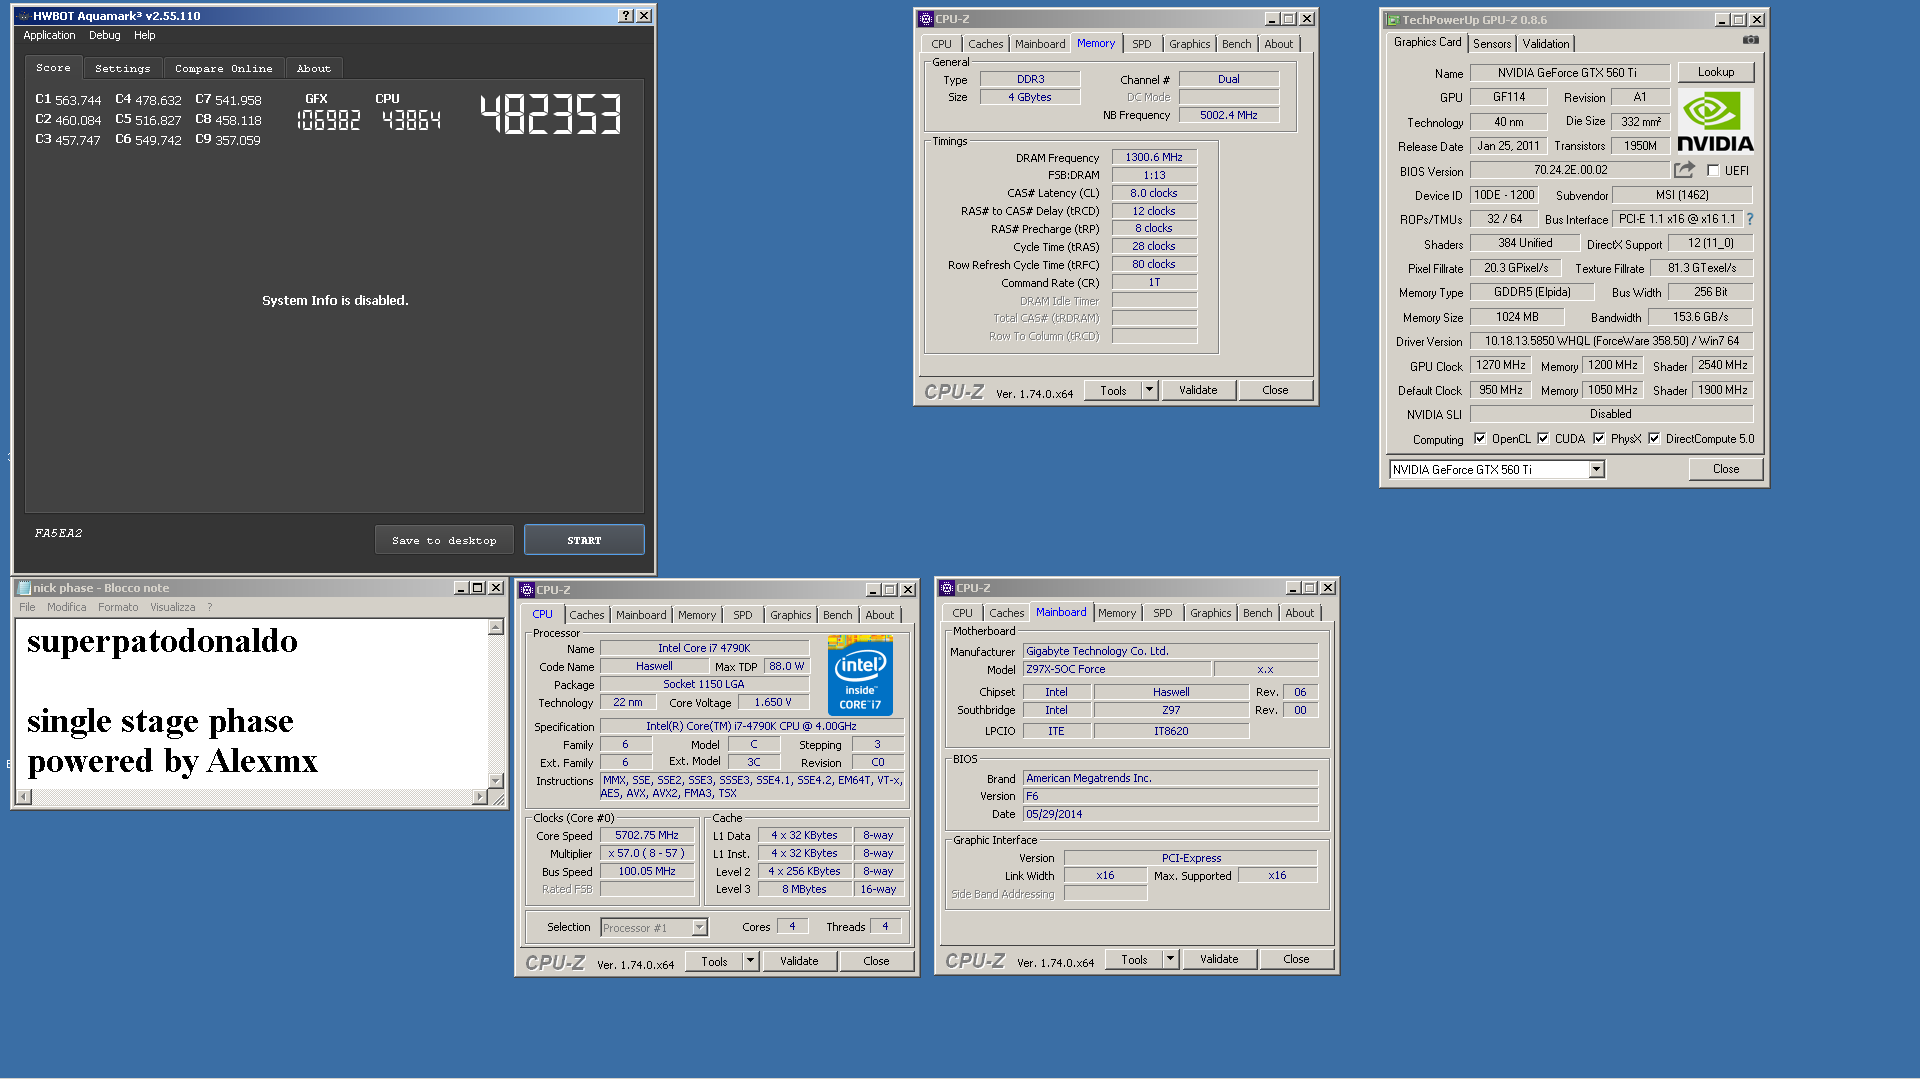Click the Notepad window title icon
1920x1080 pixels.
coord(24,588)
